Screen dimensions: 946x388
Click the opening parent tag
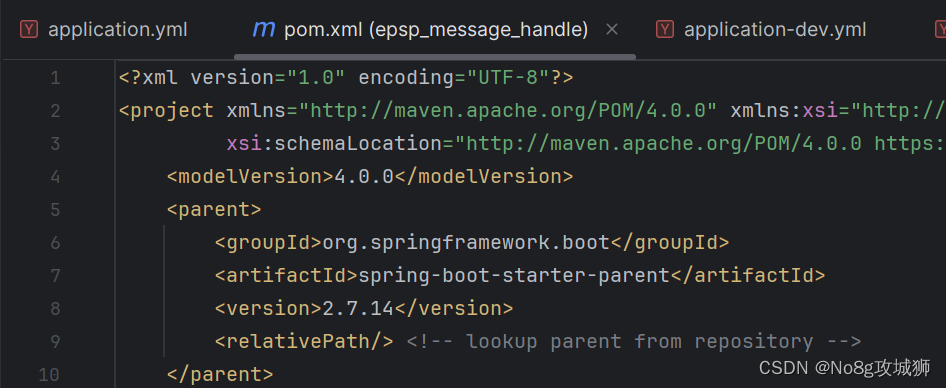tap(214, 210)
